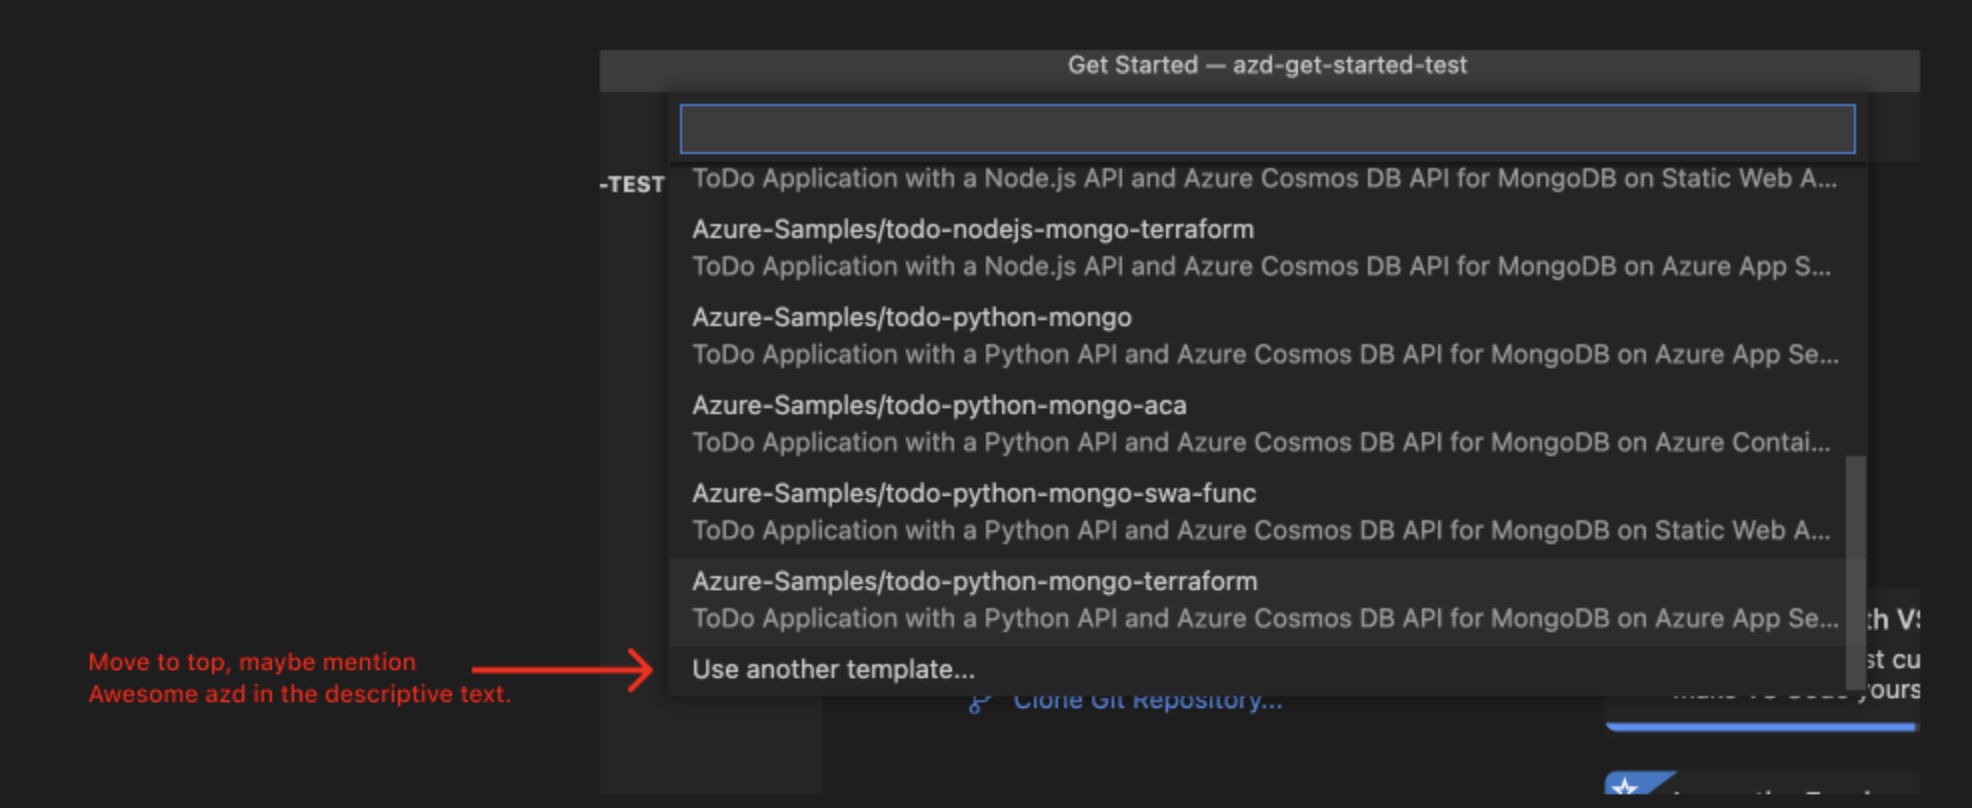Click the blue walkthrough progress bar
This screenshot has height=808, width=1972.
[x=1760, y=727]
